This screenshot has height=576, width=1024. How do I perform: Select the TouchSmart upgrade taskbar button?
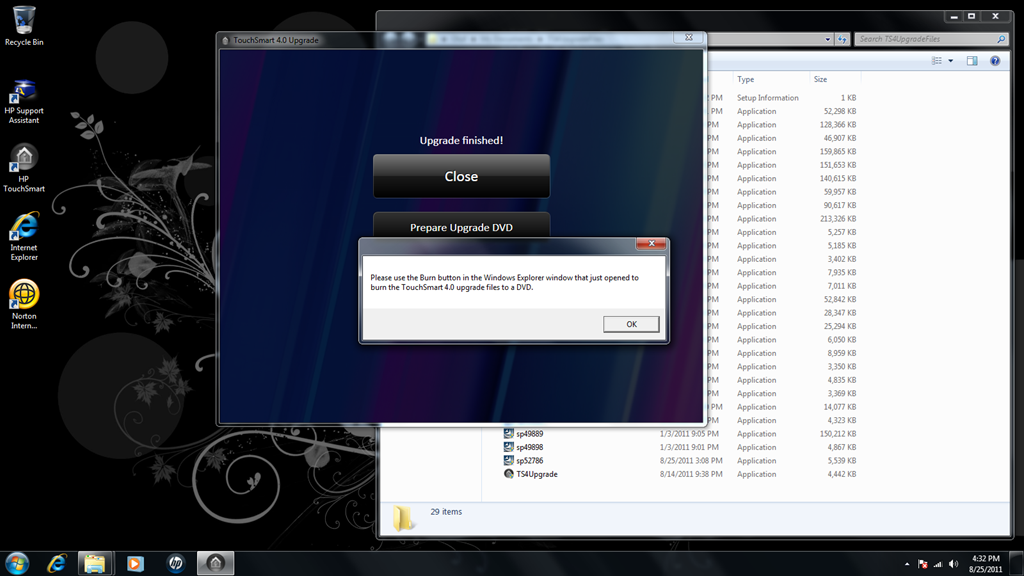216,563
